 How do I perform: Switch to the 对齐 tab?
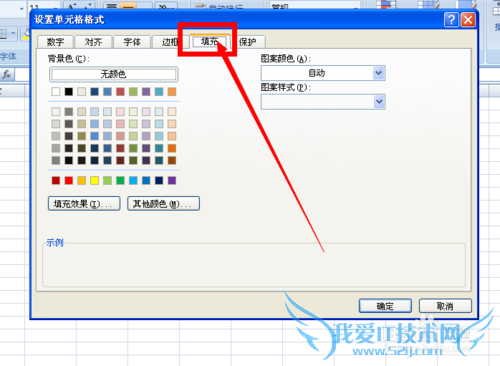94,42
